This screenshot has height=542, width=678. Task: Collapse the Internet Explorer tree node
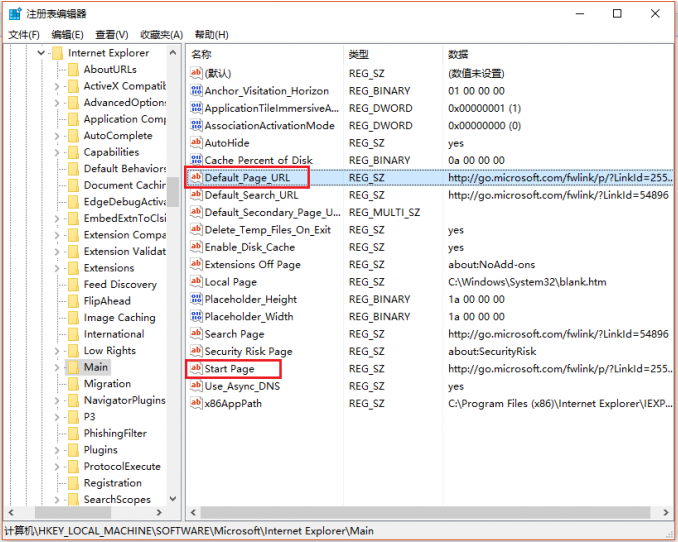tap(41, 53)
